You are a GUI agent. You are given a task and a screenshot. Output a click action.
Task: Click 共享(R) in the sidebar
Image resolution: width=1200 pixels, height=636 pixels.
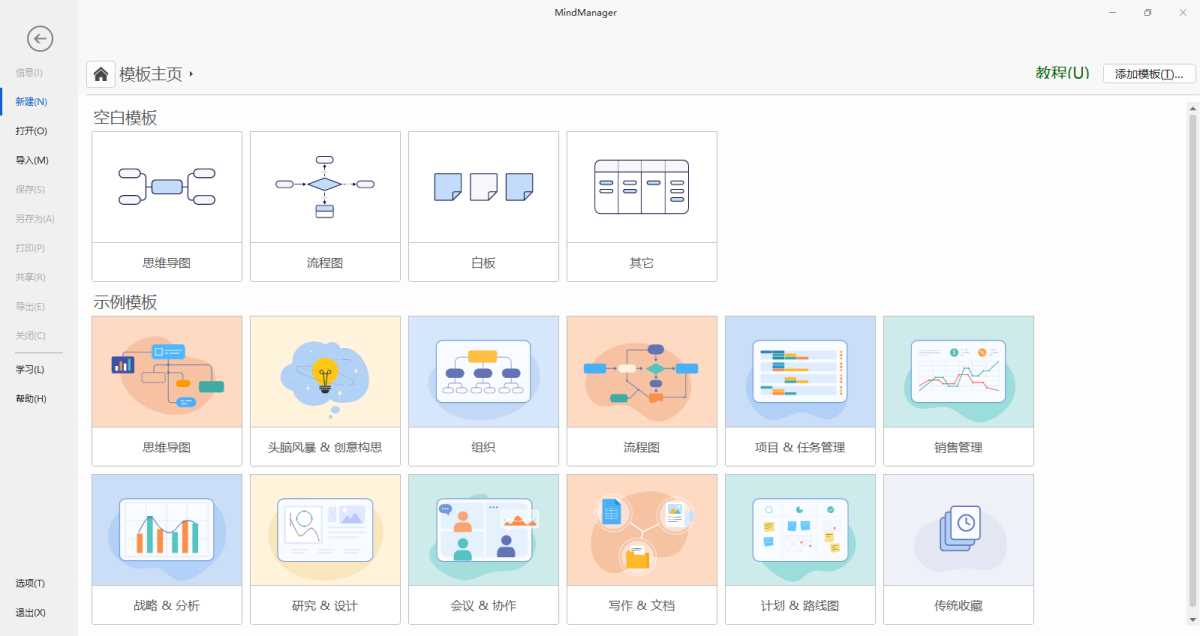pyautogui.click(x=30, y=277)
